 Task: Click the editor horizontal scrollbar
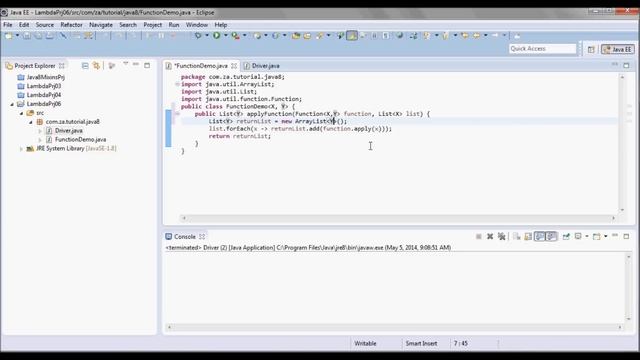(x=398, y=218)
